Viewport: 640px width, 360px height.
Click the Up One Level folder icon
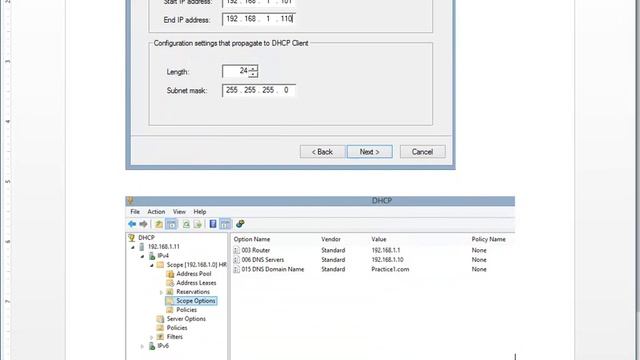[x=159, y=224]
